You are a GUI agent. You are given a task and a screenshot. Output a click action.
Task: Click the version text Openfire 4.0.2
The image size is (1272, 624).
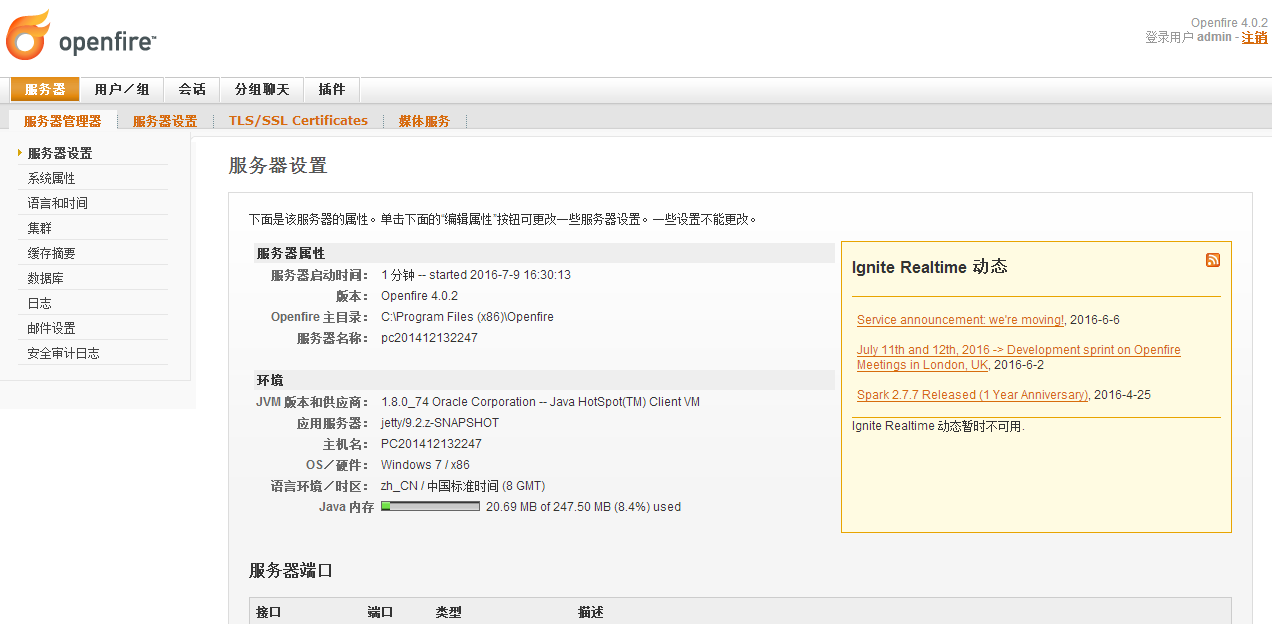tap(419, 296)
